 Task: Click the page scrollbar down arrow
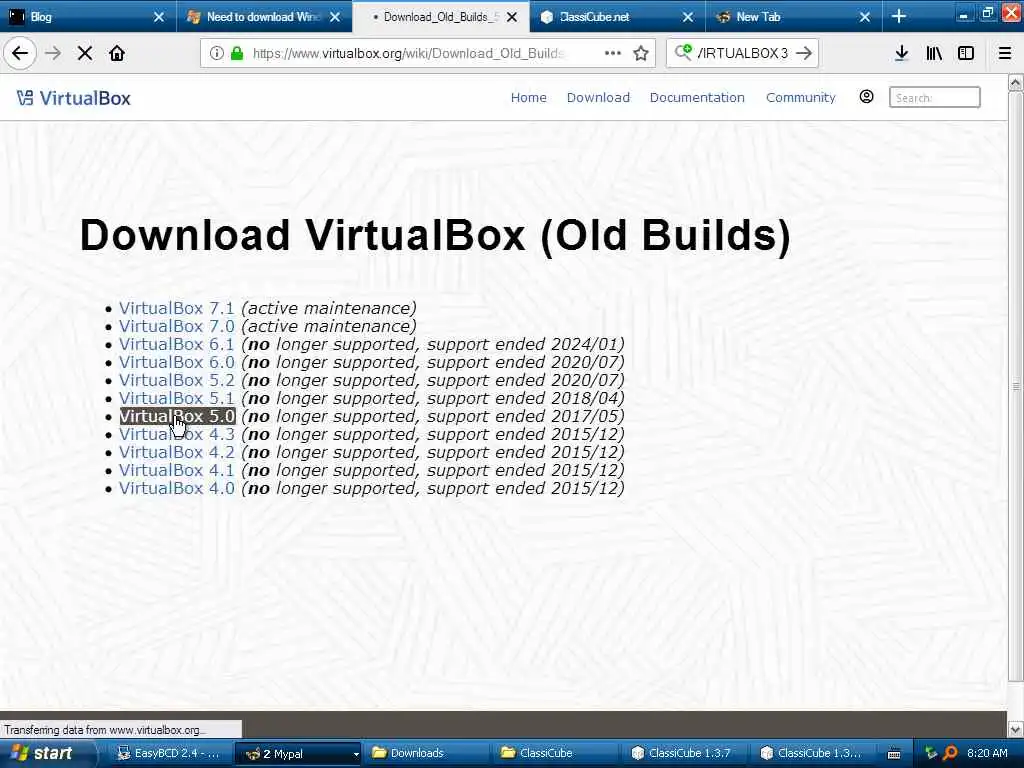pyautogui.click(x=1016, y=729)
